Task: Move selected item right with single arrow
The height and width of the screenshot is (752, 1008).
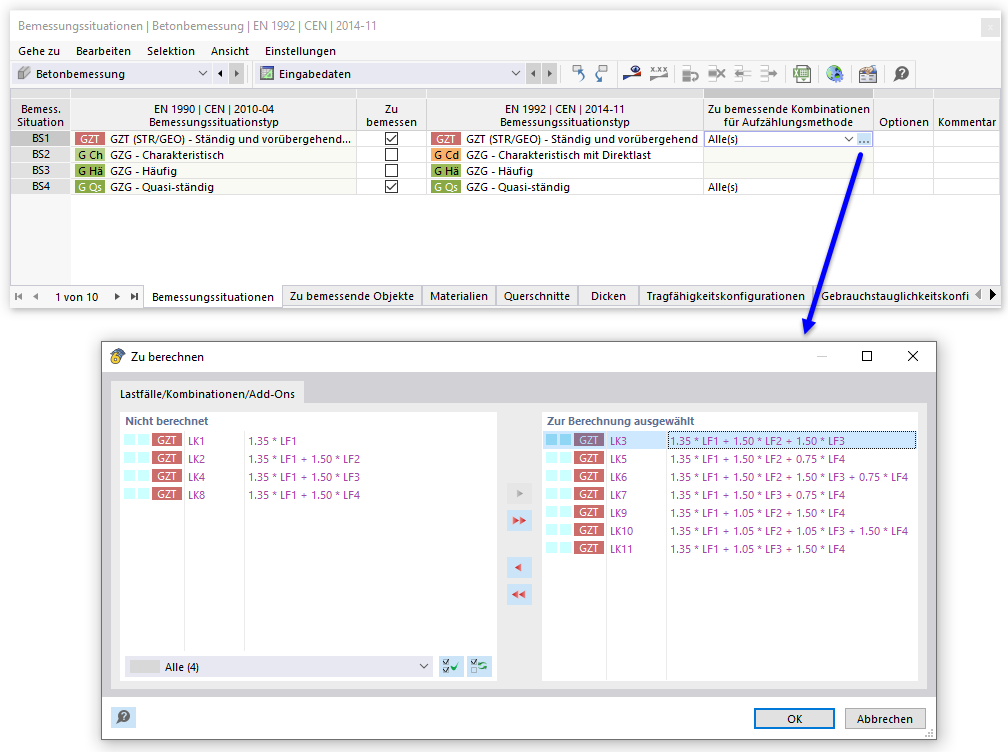Action: [519, 494]
